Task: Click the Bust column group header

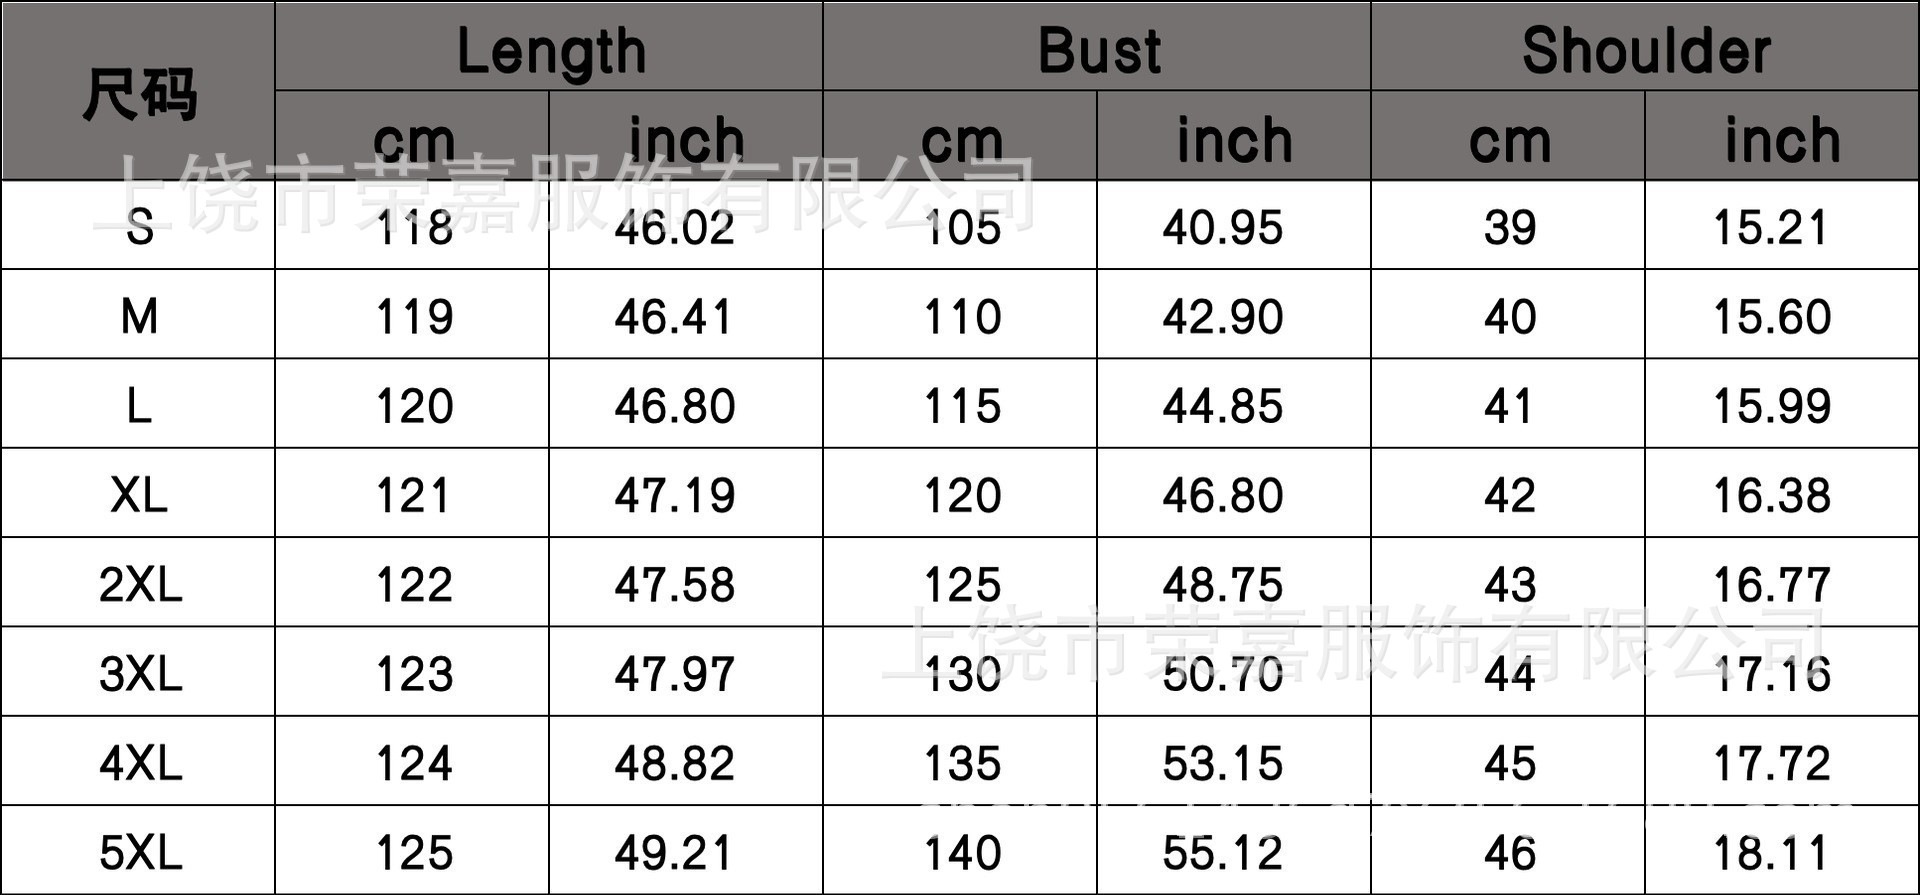Action: [1098, 51]
